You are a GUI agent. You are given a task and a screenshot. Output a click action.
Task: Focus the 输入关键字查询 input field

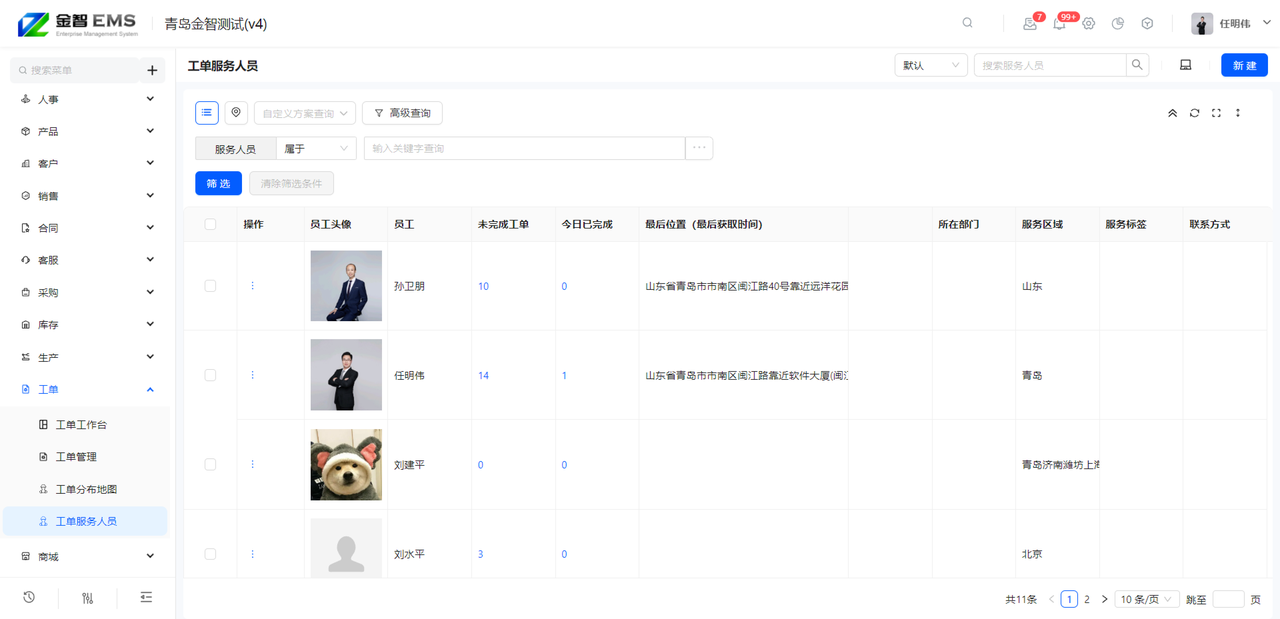(524, 148)
